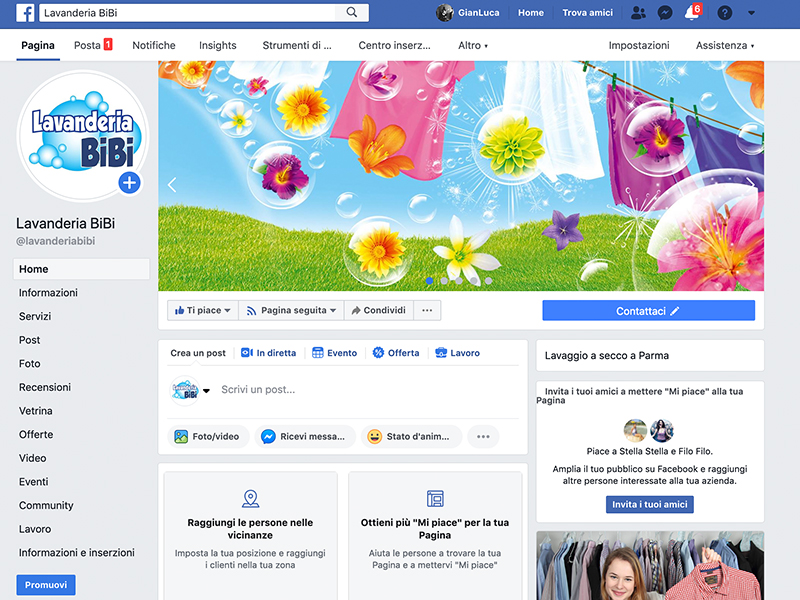Click the Facebook logo icon
This screenshot has width=800, height=600.
(x=25, y=12)
